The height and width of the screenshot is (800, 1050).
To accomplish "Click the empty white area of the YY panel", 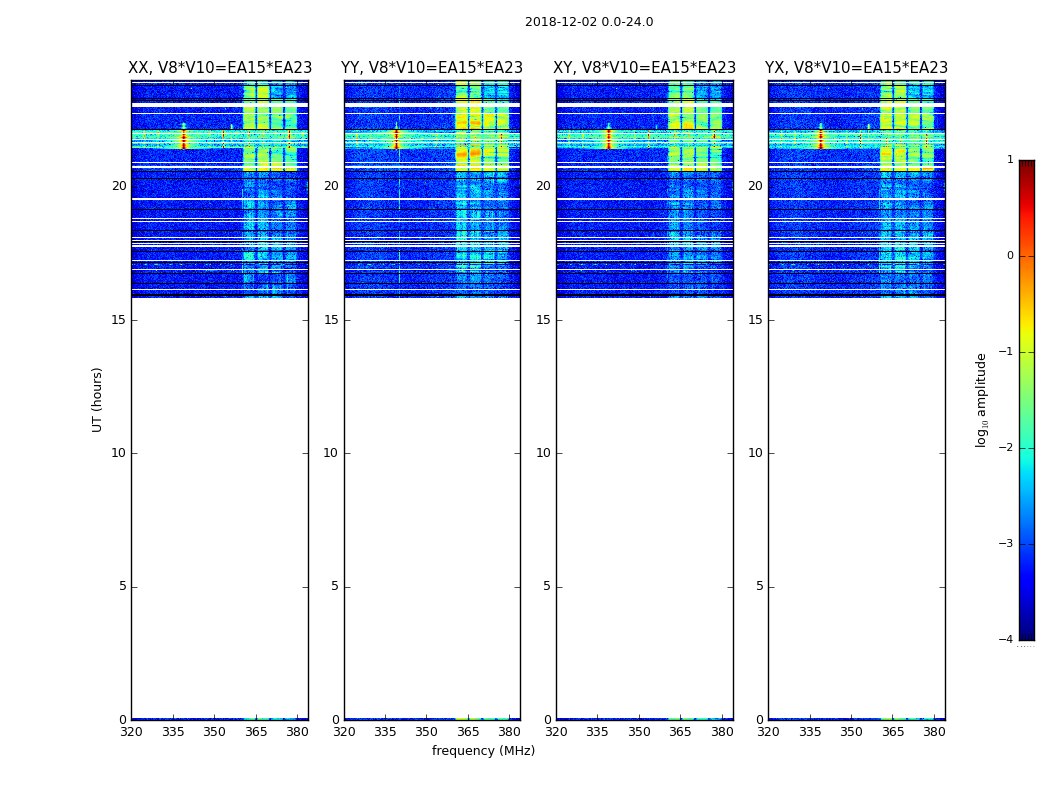I will [432, 500].
